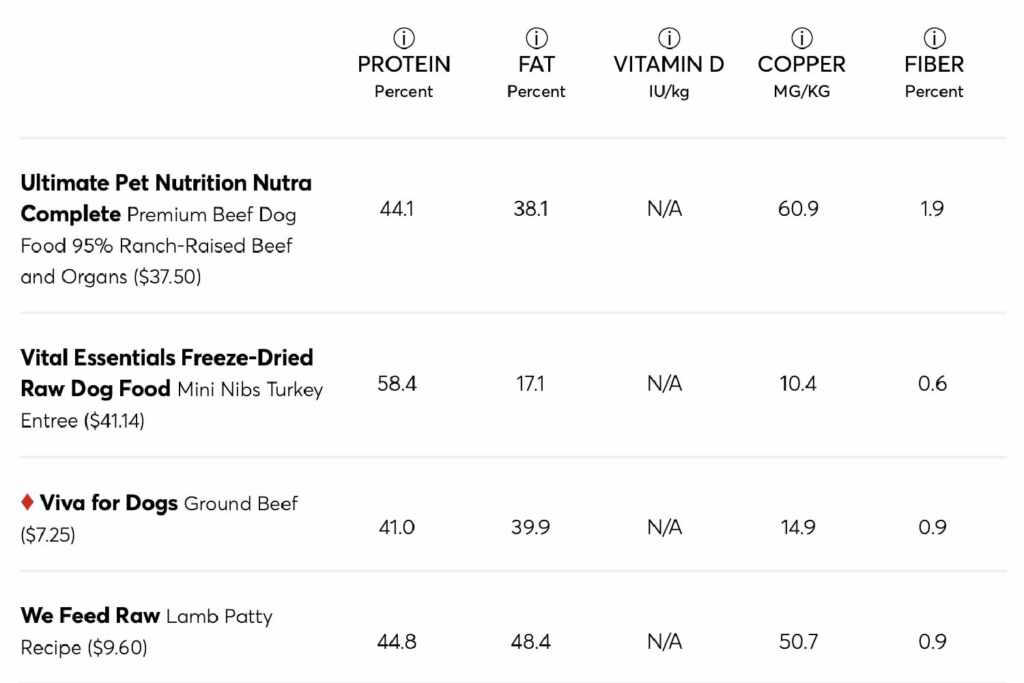
Task: Select the Fat column header
Action: [x=536, y=64]
